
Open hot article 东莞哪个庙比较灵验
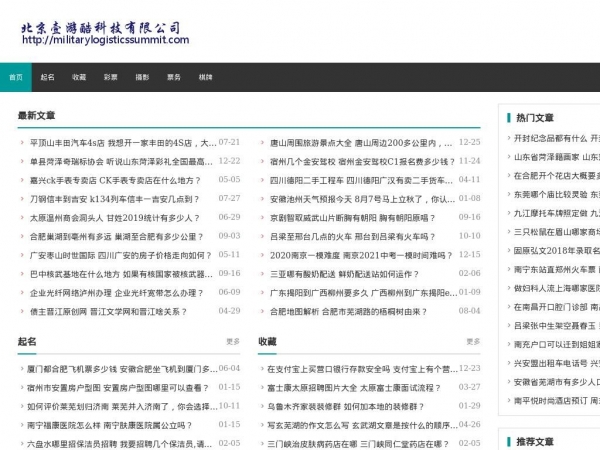557,195
